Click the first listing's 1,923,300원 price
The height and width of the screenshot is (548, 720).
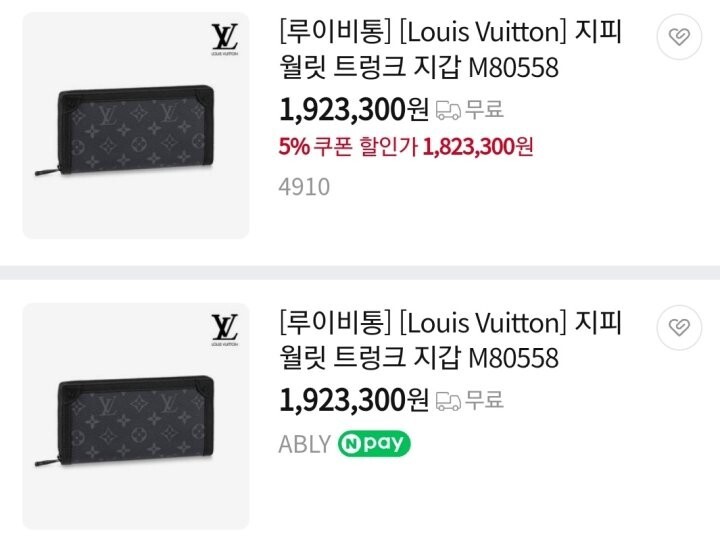[x=354, y=109]
